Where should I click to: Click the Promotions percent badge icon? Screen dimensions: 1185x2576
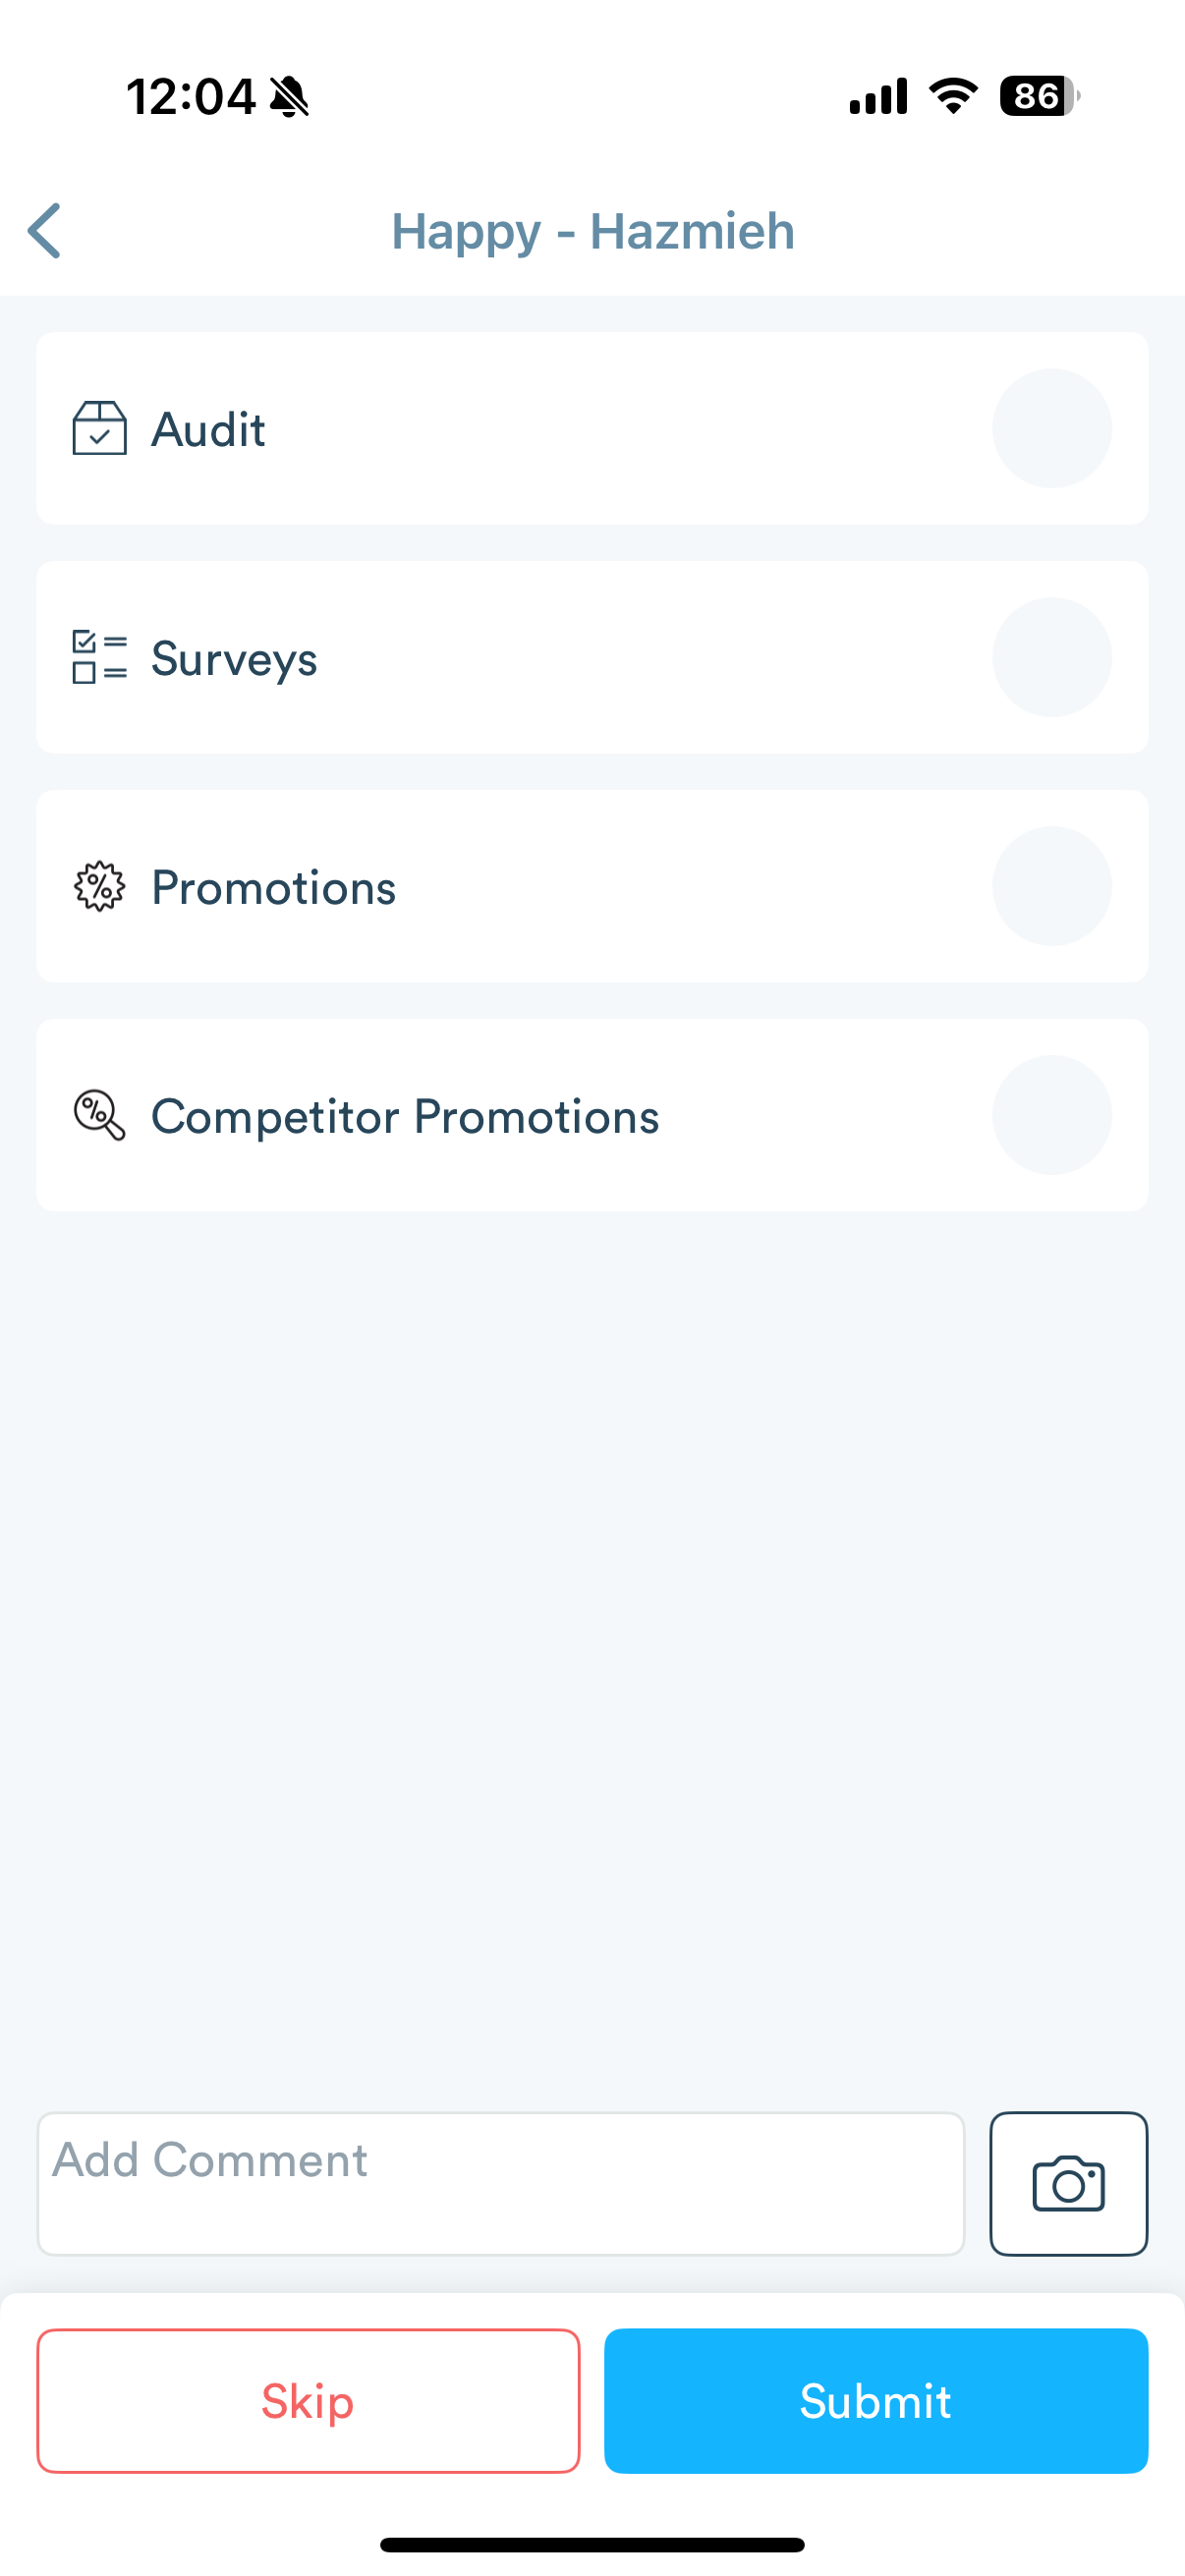(99, 887)
